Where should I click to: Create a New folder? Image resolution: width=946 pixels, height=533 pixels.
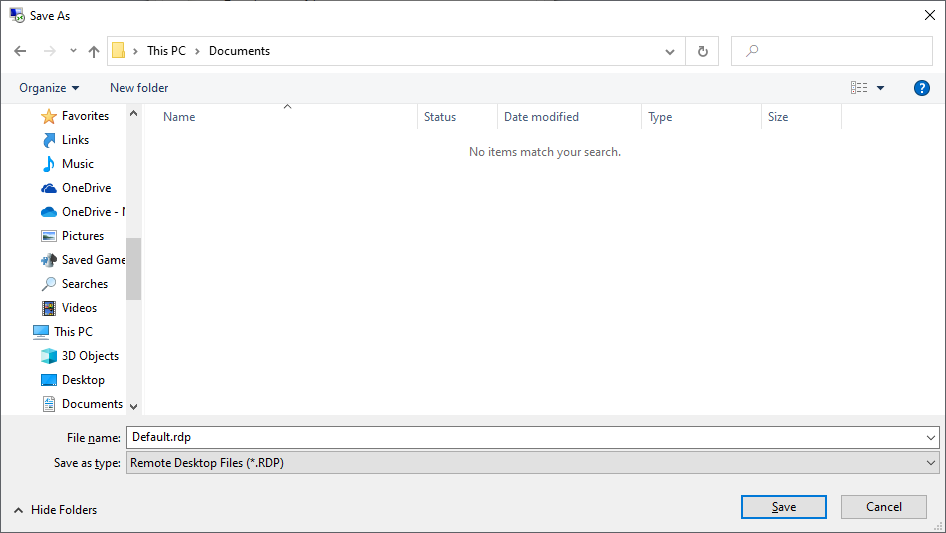pos(139,88)
